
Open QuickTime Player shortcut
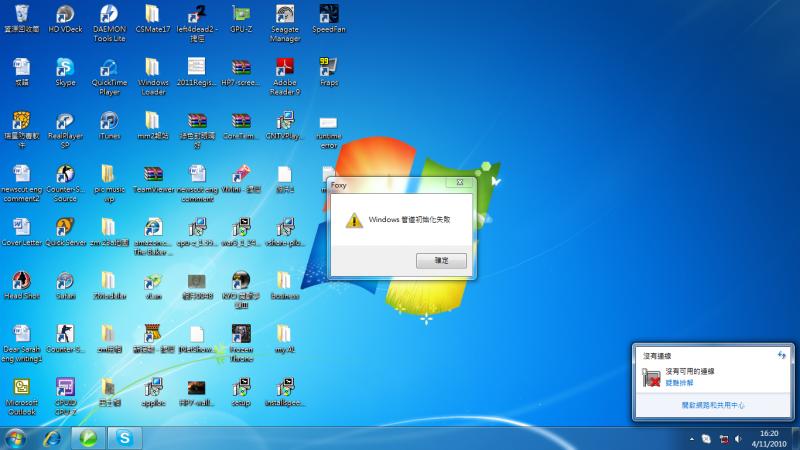click(x=109, y=77)
